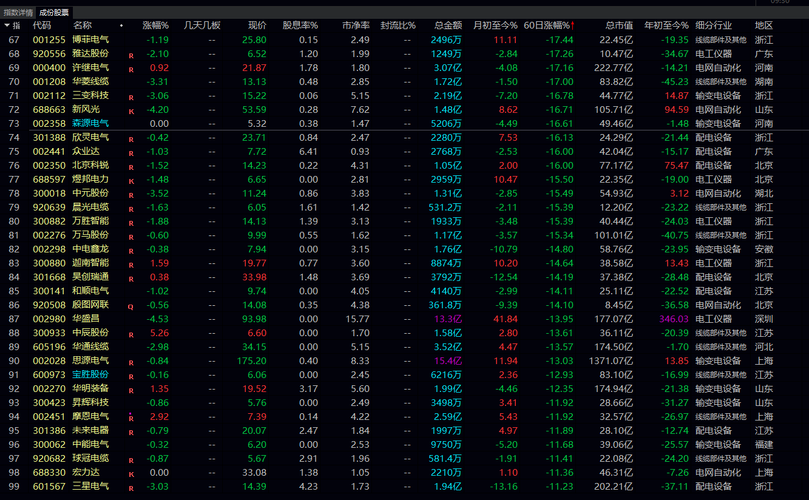Click the R marker beside 欣灵电气
Viewport: 809px width, 500px height.
click(131, 139)
